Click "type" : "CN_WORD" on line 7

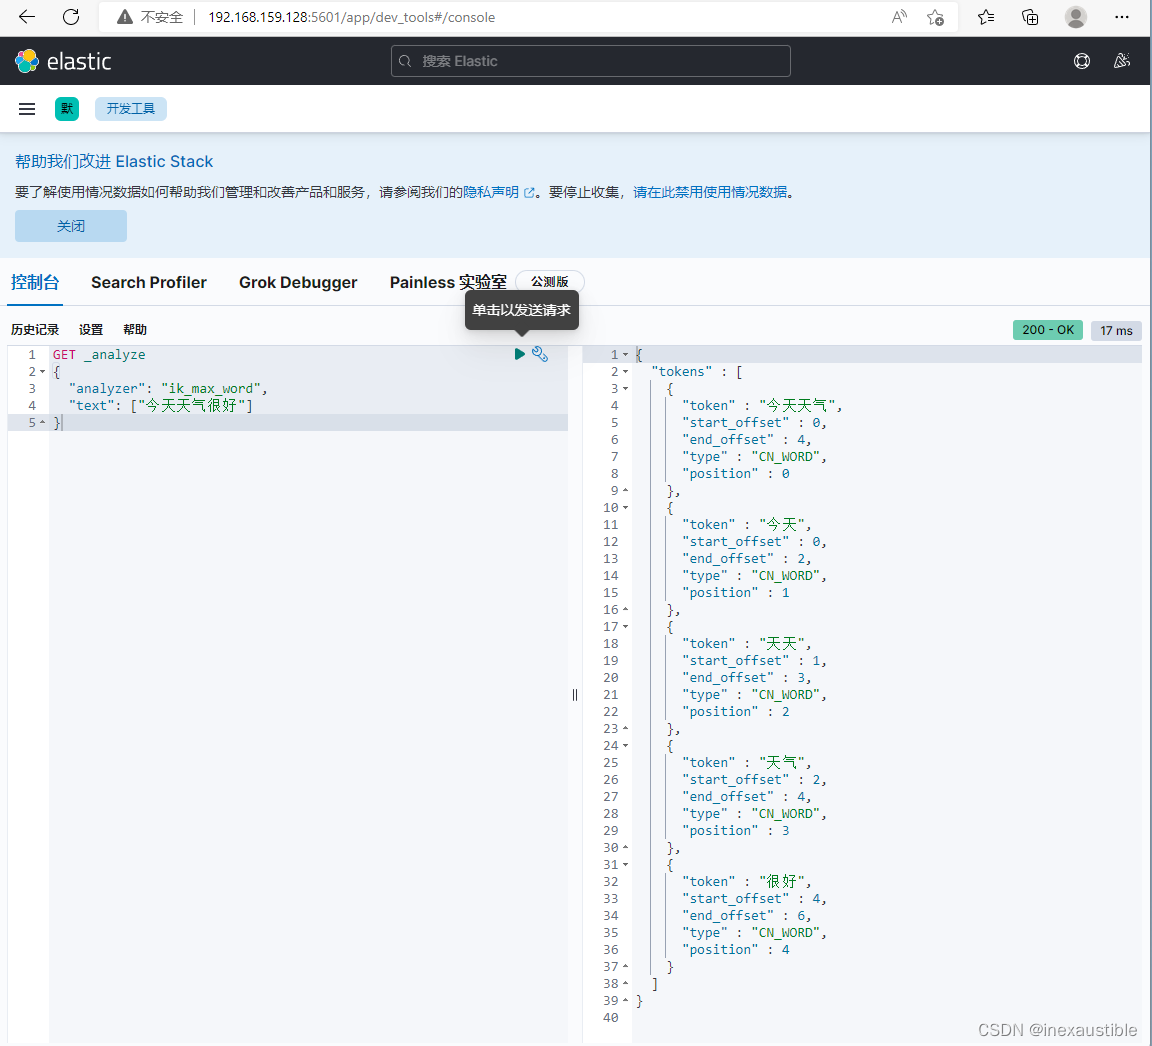click(x=752, y=457)
